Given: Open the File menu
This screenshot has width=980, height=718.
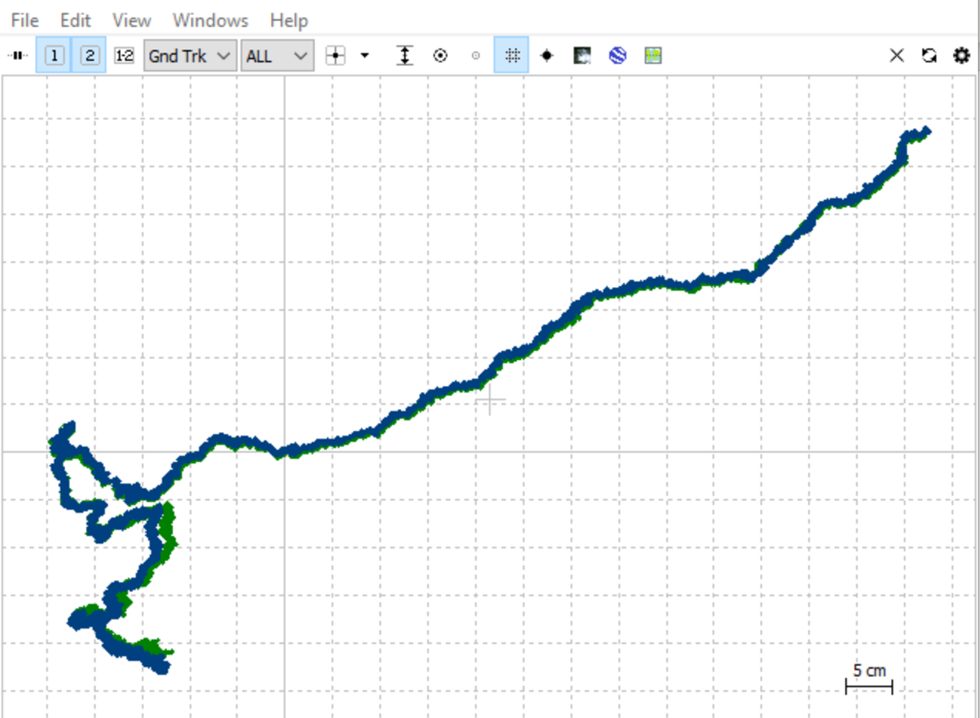Looking at the screenshot, I should point(24,20).
